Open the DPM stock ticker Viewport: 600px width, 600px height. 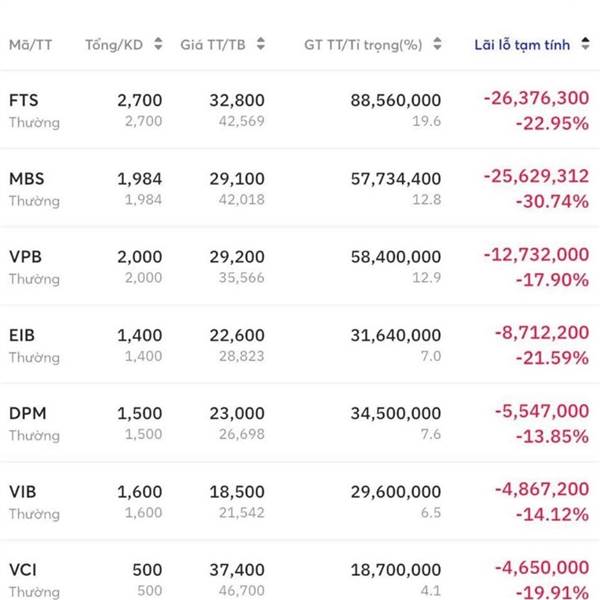[x=27, y=413]
